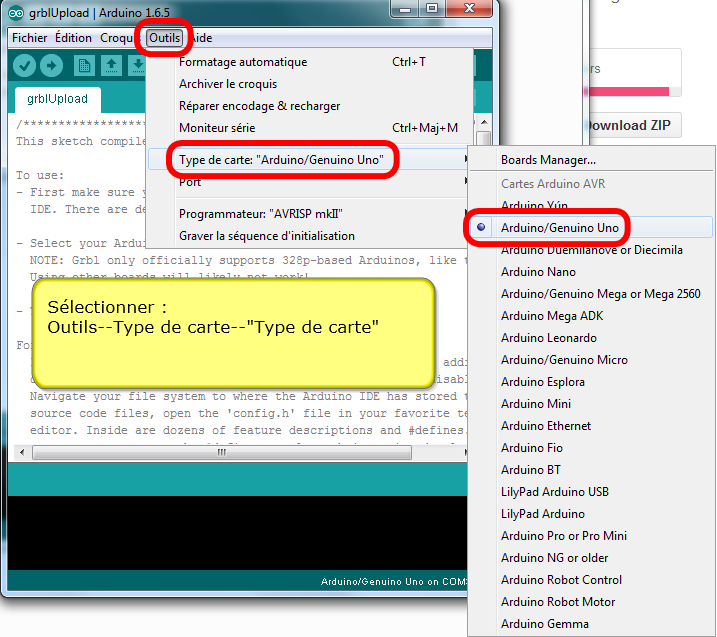Select Moniteur série from the Outils menu
The width and height of the screenshot is (717, 637).
point(217,128)
